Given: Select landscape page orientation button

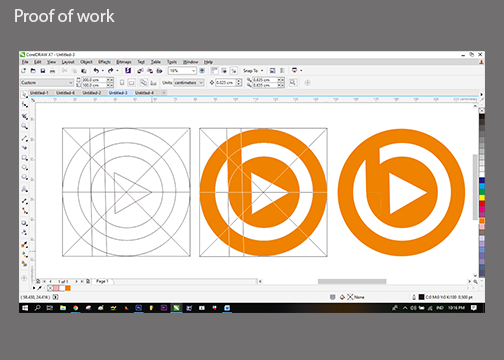Looking at the screenshot, I should pos(132,83).
